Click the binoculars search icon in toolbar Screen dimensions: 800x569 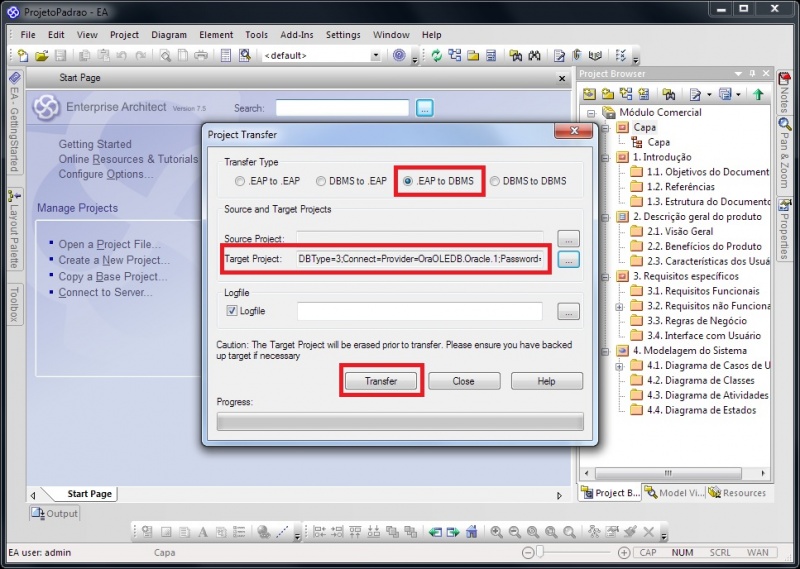tap(534, 56)
